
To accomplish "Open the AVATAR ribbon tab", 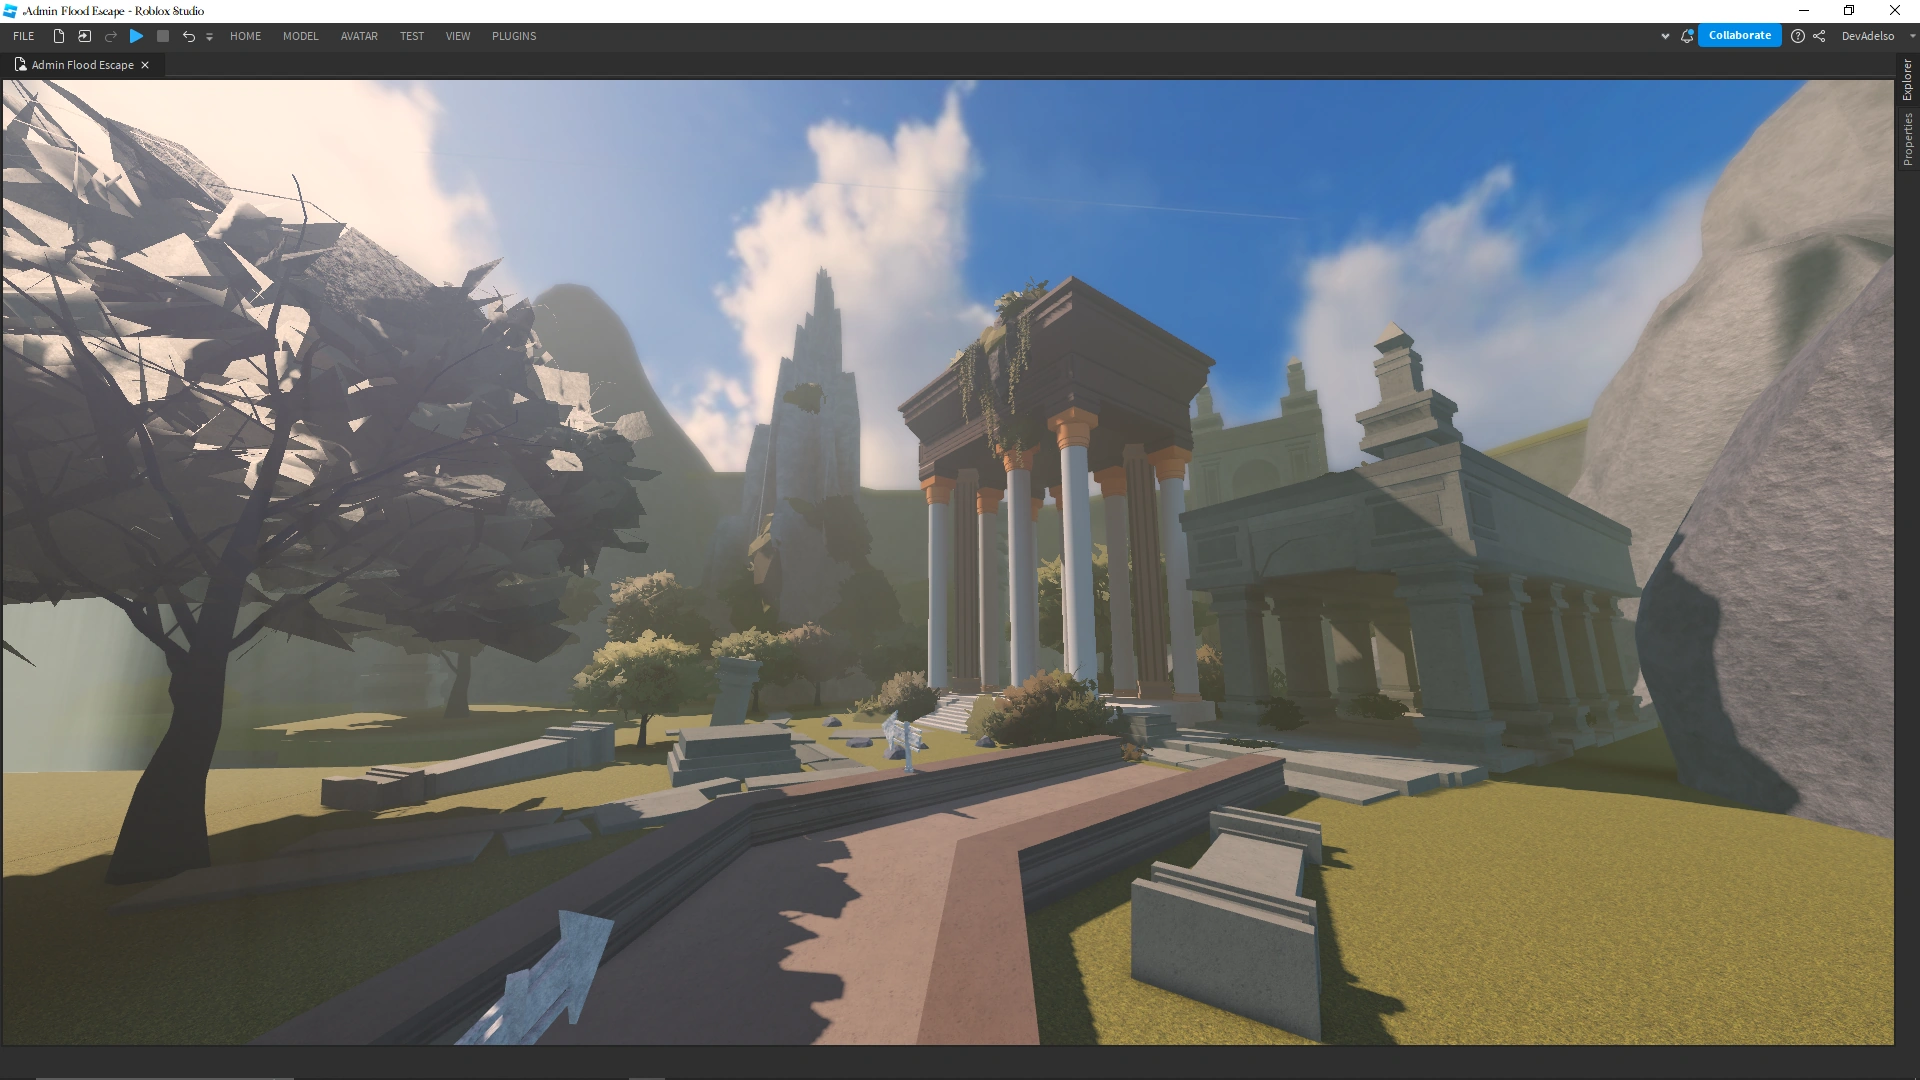I will (359, 36).
